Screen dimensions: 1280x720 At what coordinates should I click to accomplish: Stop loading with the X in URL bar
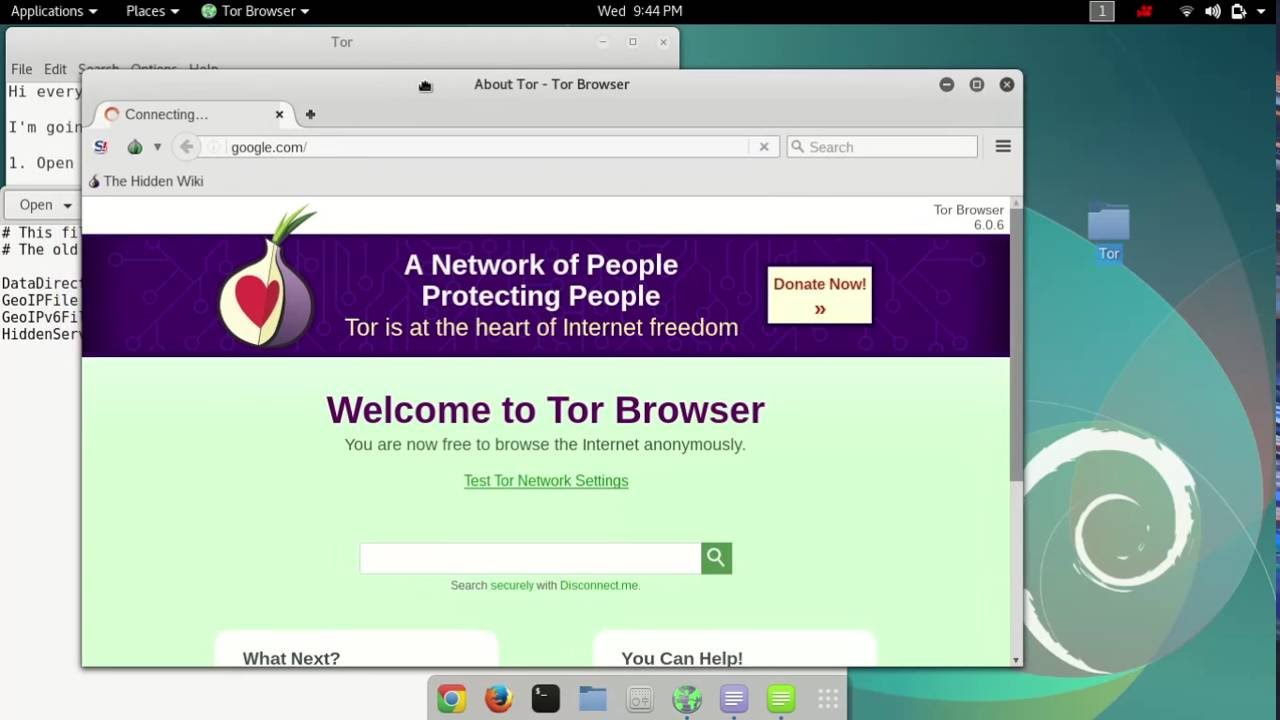click(764, 147)
